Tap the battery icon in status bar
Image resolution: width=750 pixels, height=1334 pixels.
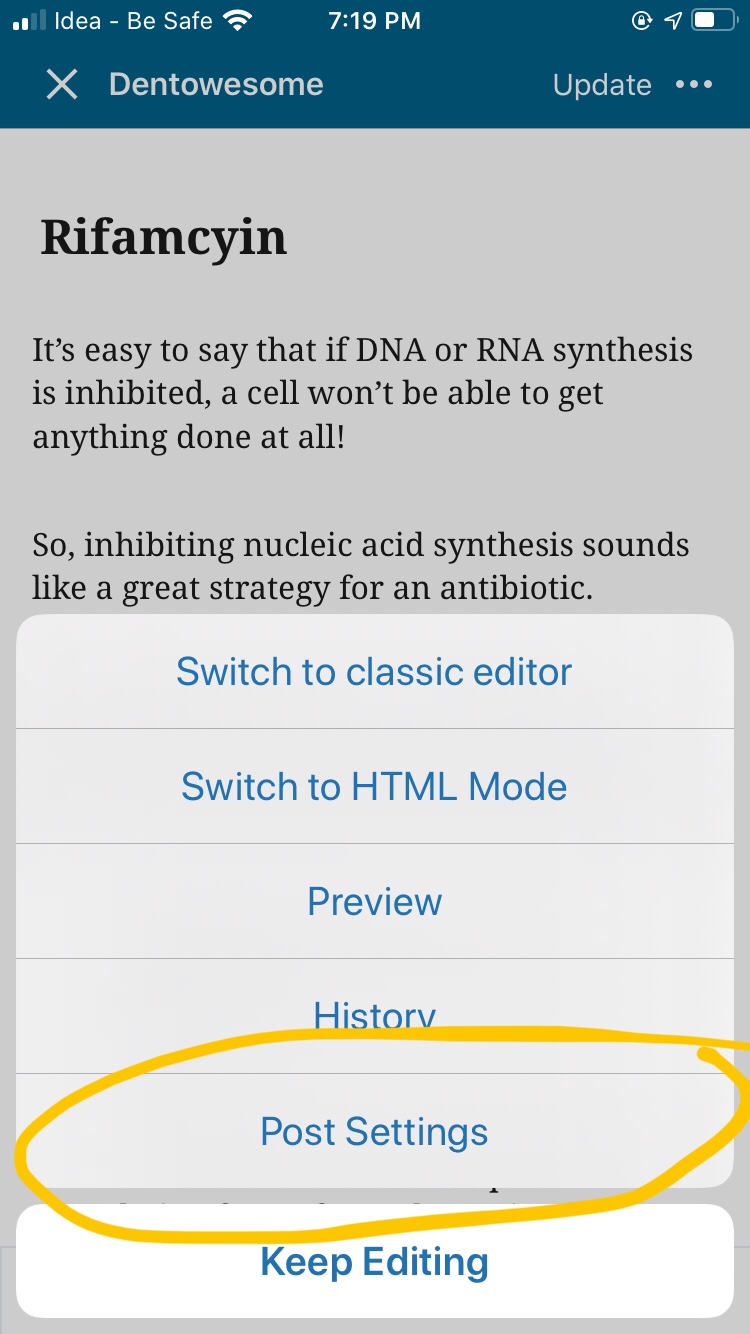click(x=714, y=21)
